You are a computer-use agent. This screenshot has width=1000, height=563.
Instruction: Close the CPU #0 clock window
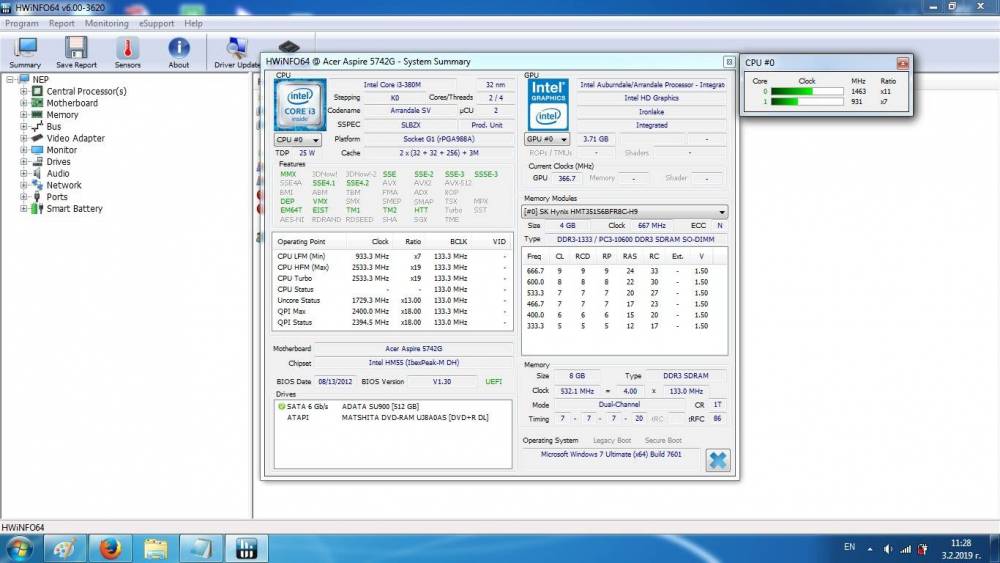point(902,62)
